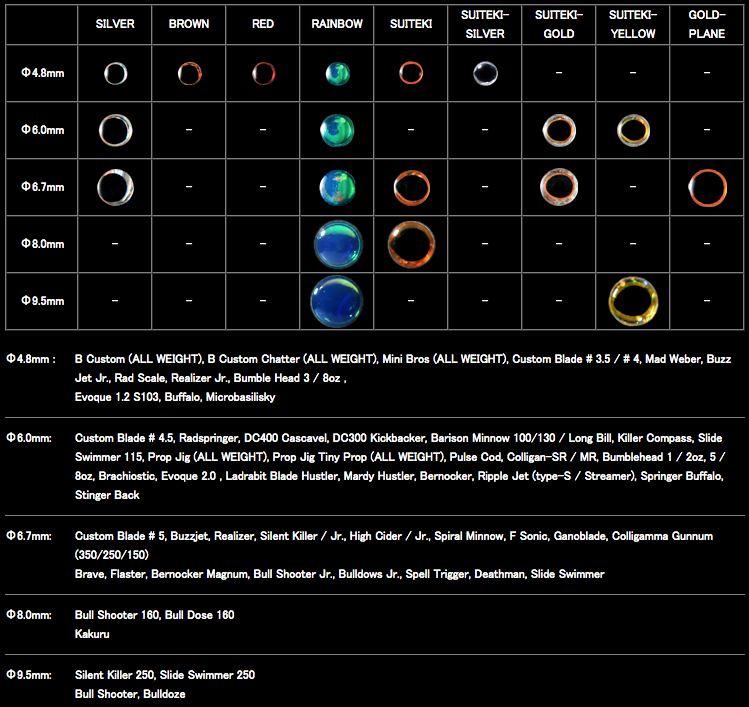Click the '(350/250/150)' text line
Screen dimensions: 749x707
coord(112,555)
